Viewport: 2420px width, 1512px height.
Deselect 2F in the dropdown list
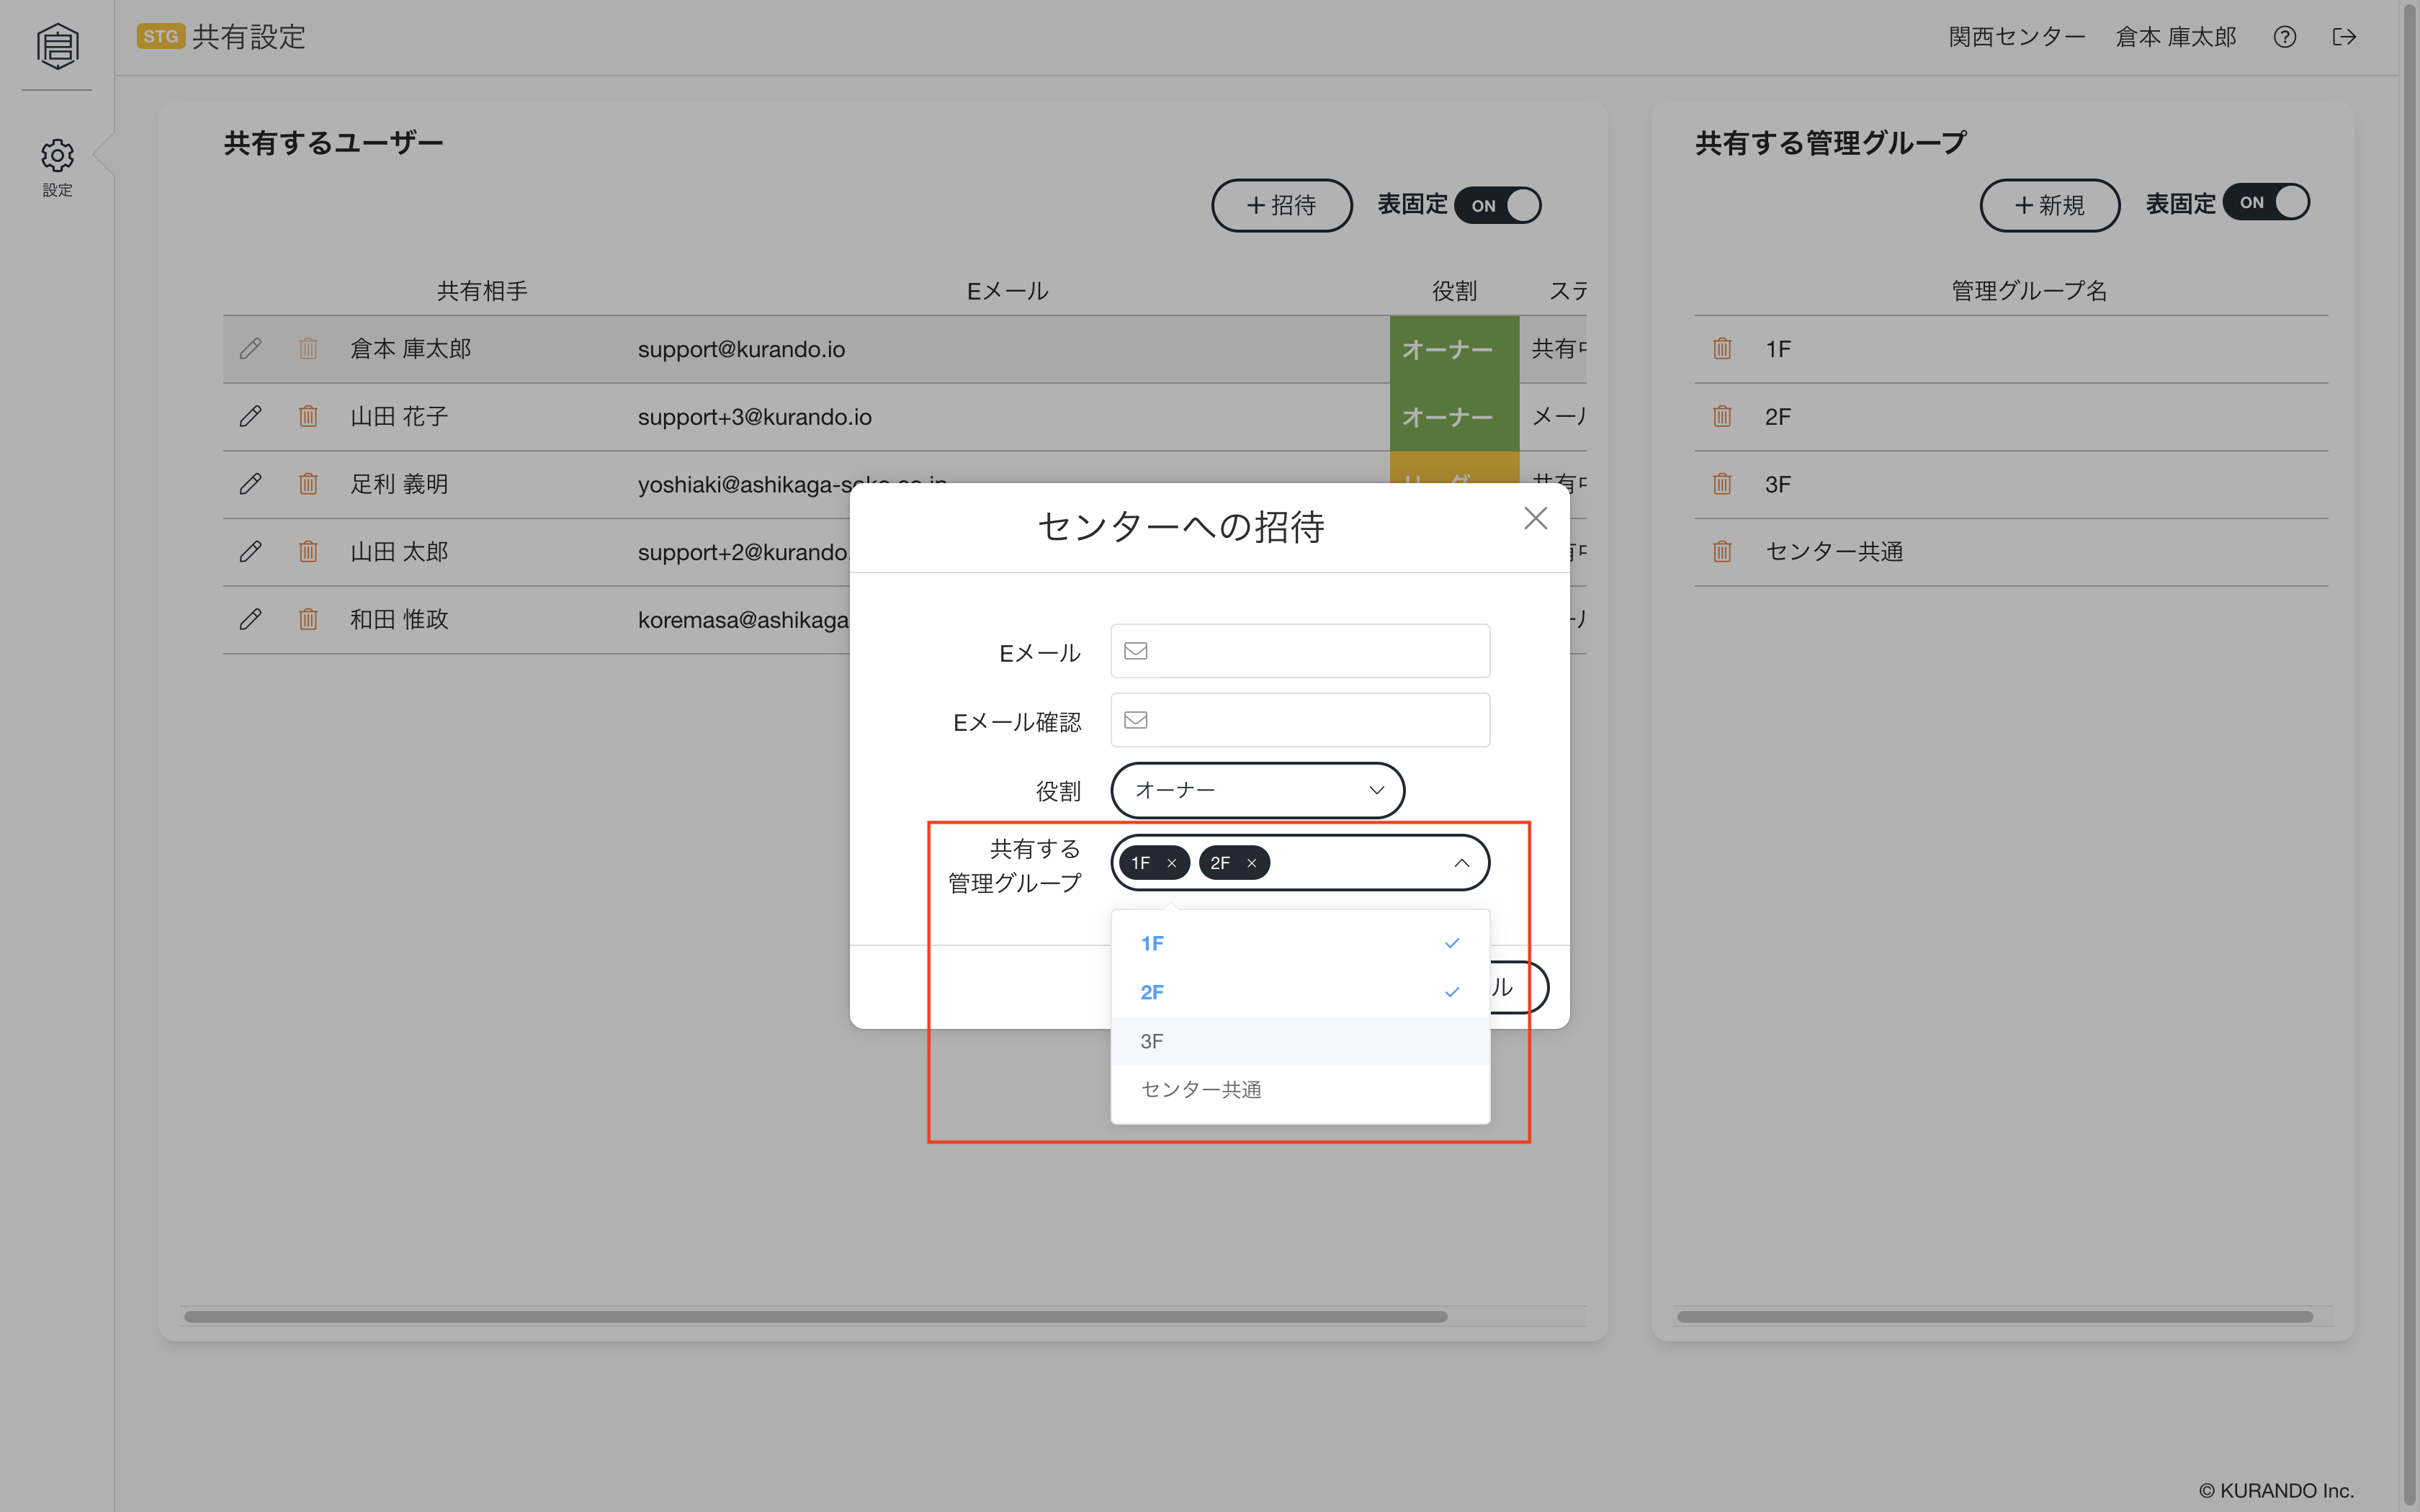click(x=1300, y=992)
